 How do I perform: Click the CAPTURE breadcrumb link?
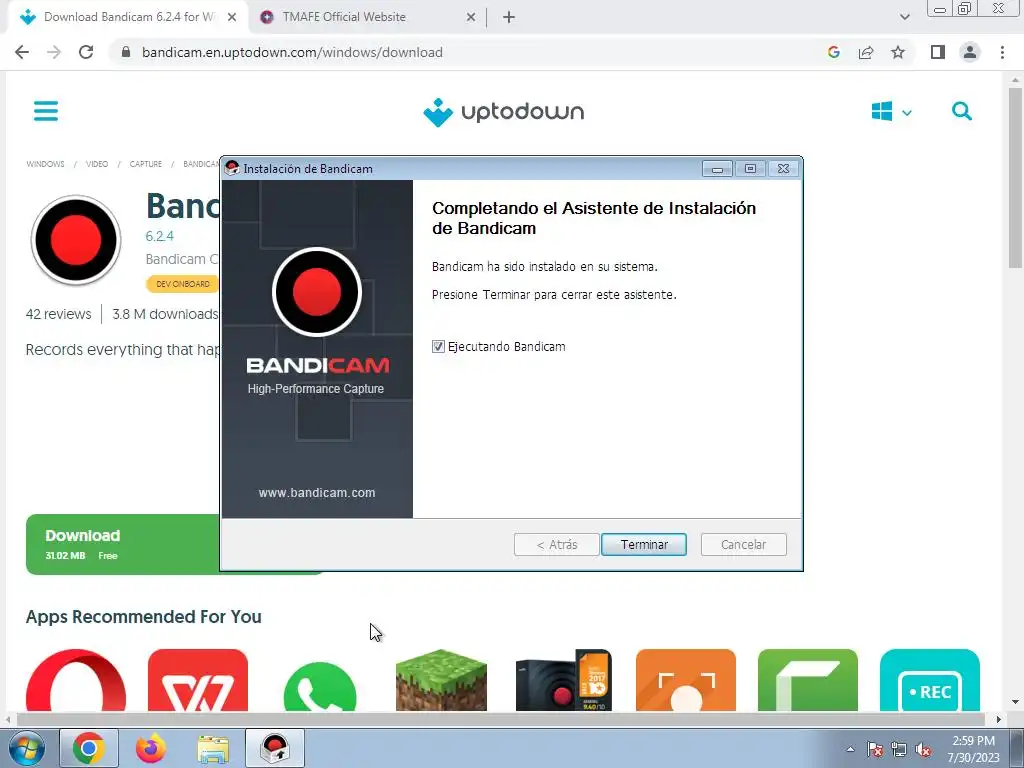146,164
